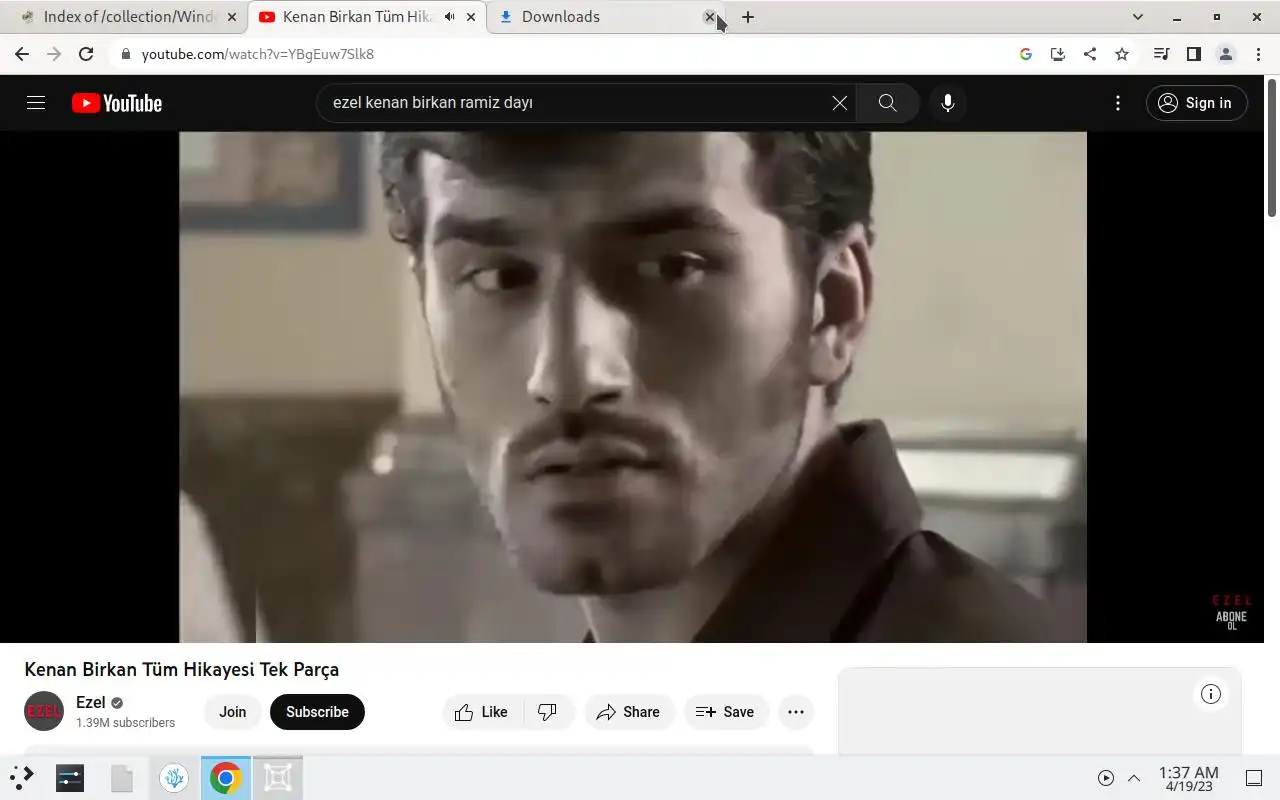Open the media control toolbar icon

[x=1161, y=54]
